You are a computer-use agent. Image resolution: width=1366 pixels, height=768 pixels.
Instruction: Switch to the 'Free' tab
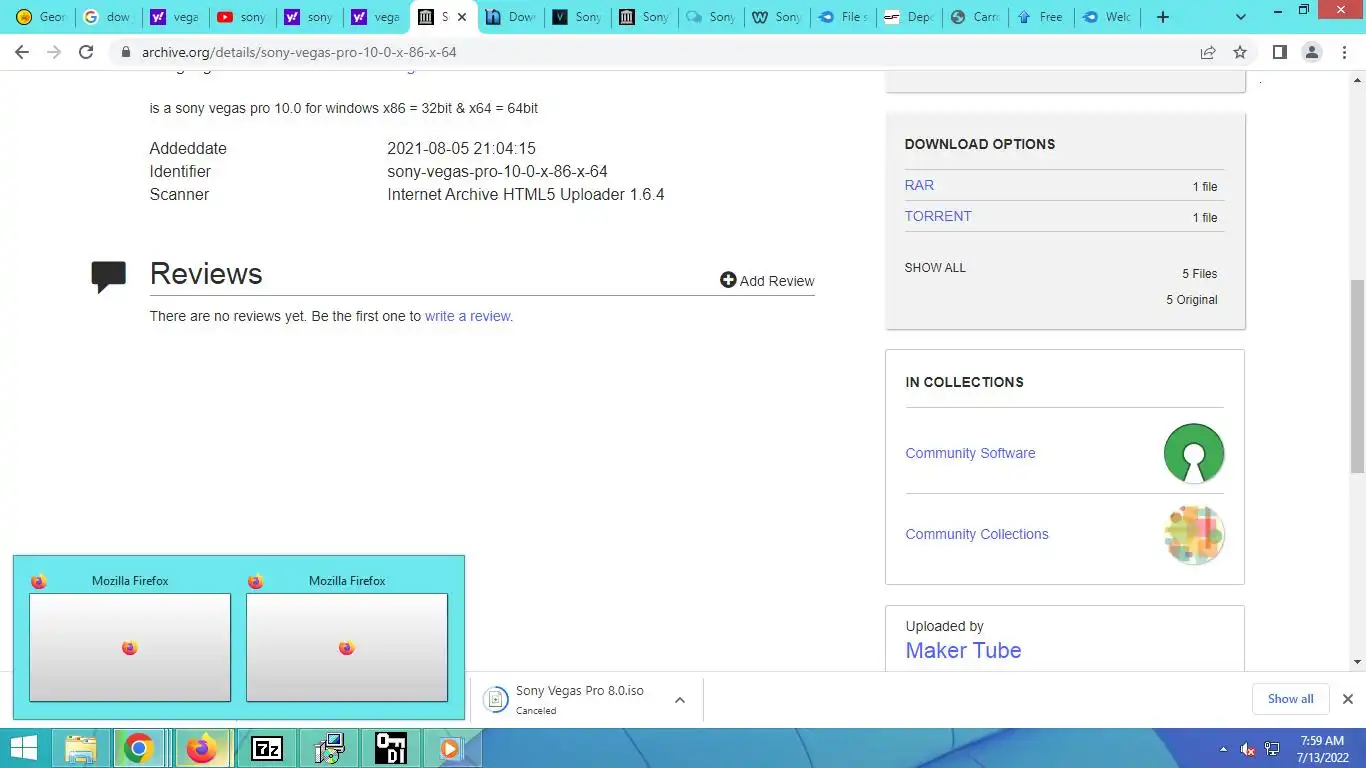[x=1041, y=17]
